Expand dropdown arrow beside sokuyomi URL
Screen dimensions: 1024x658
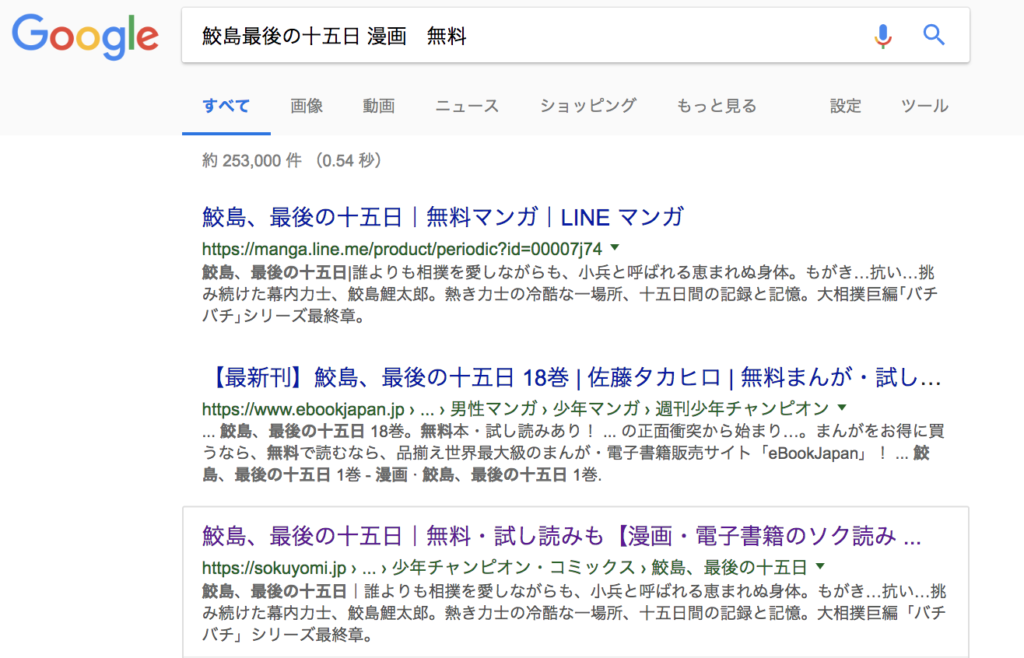tap(820, 566)
